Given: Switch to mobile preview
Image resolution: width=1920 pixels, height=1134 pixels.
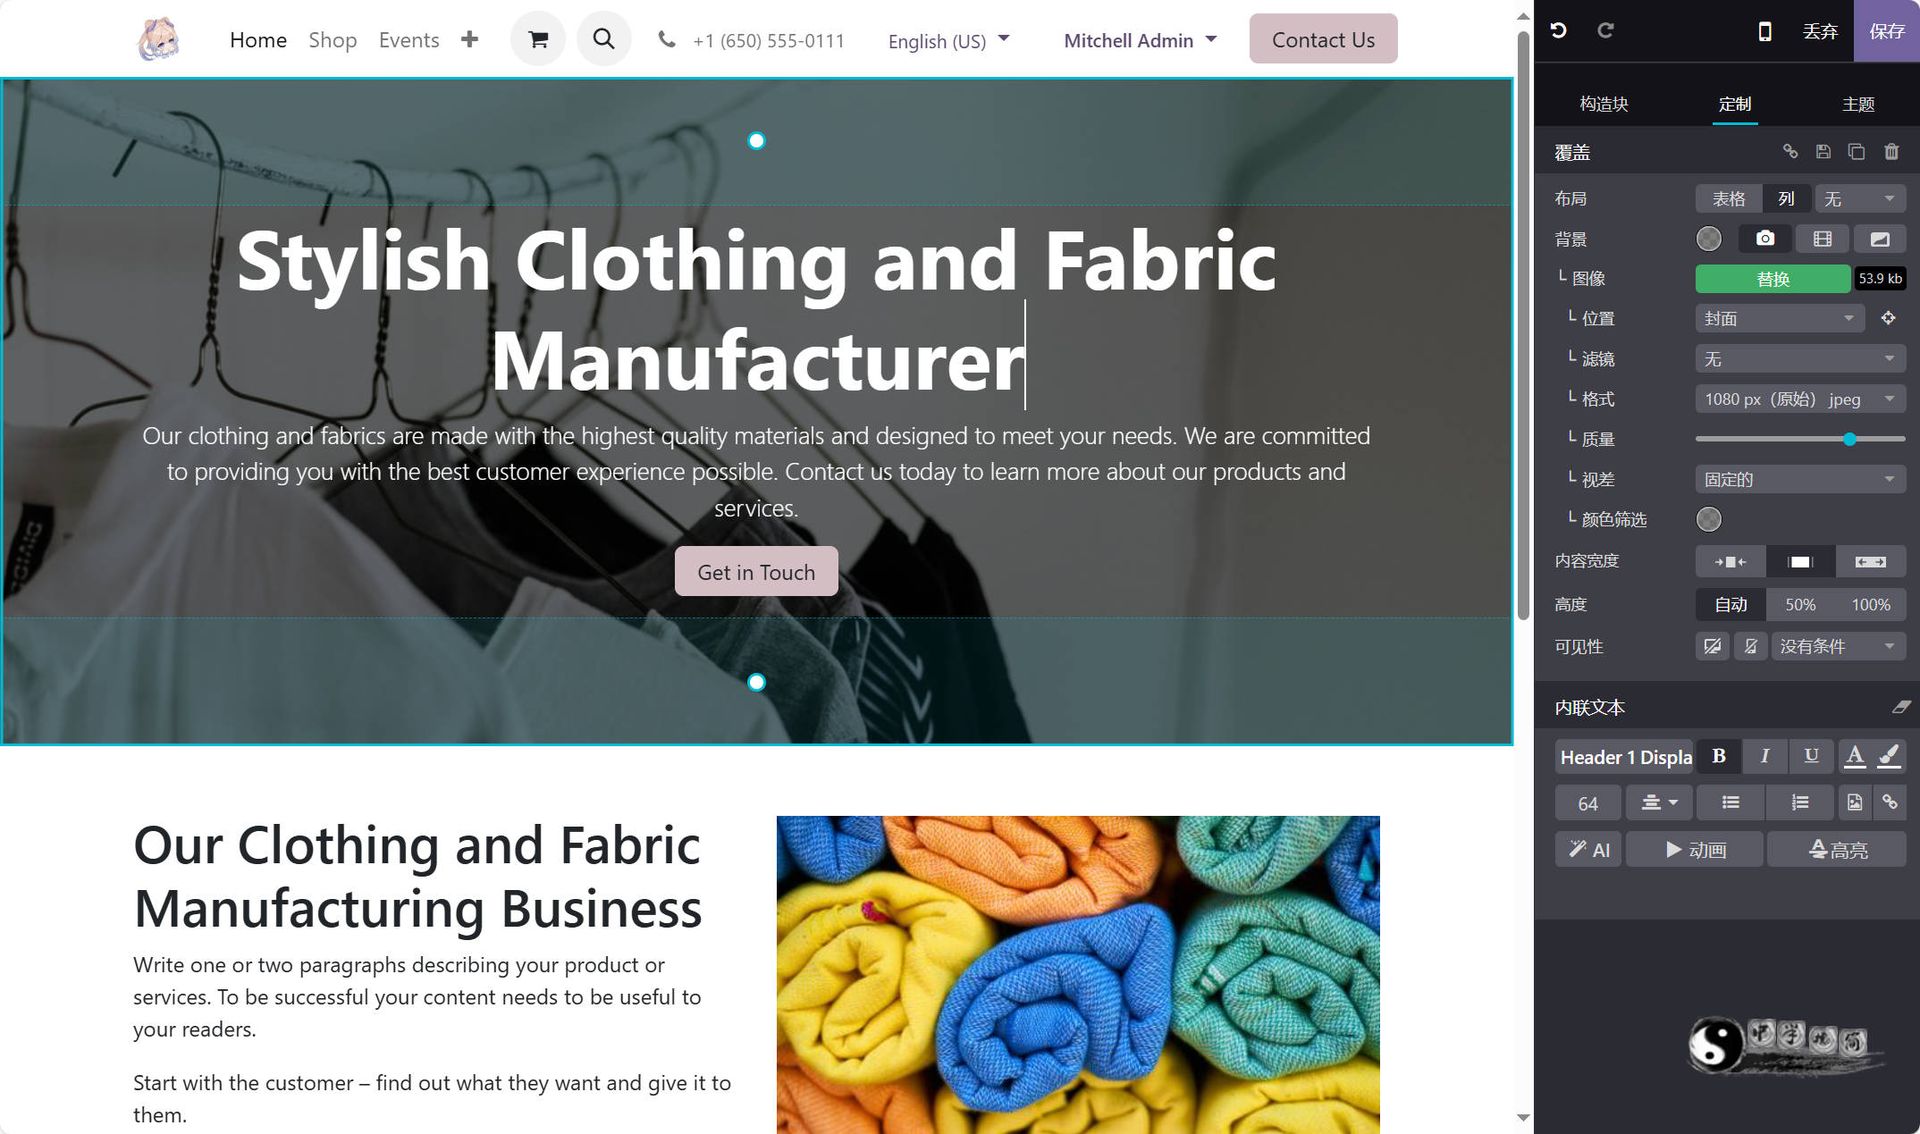Looking at the screenshot, I should tap(1765, 31).
